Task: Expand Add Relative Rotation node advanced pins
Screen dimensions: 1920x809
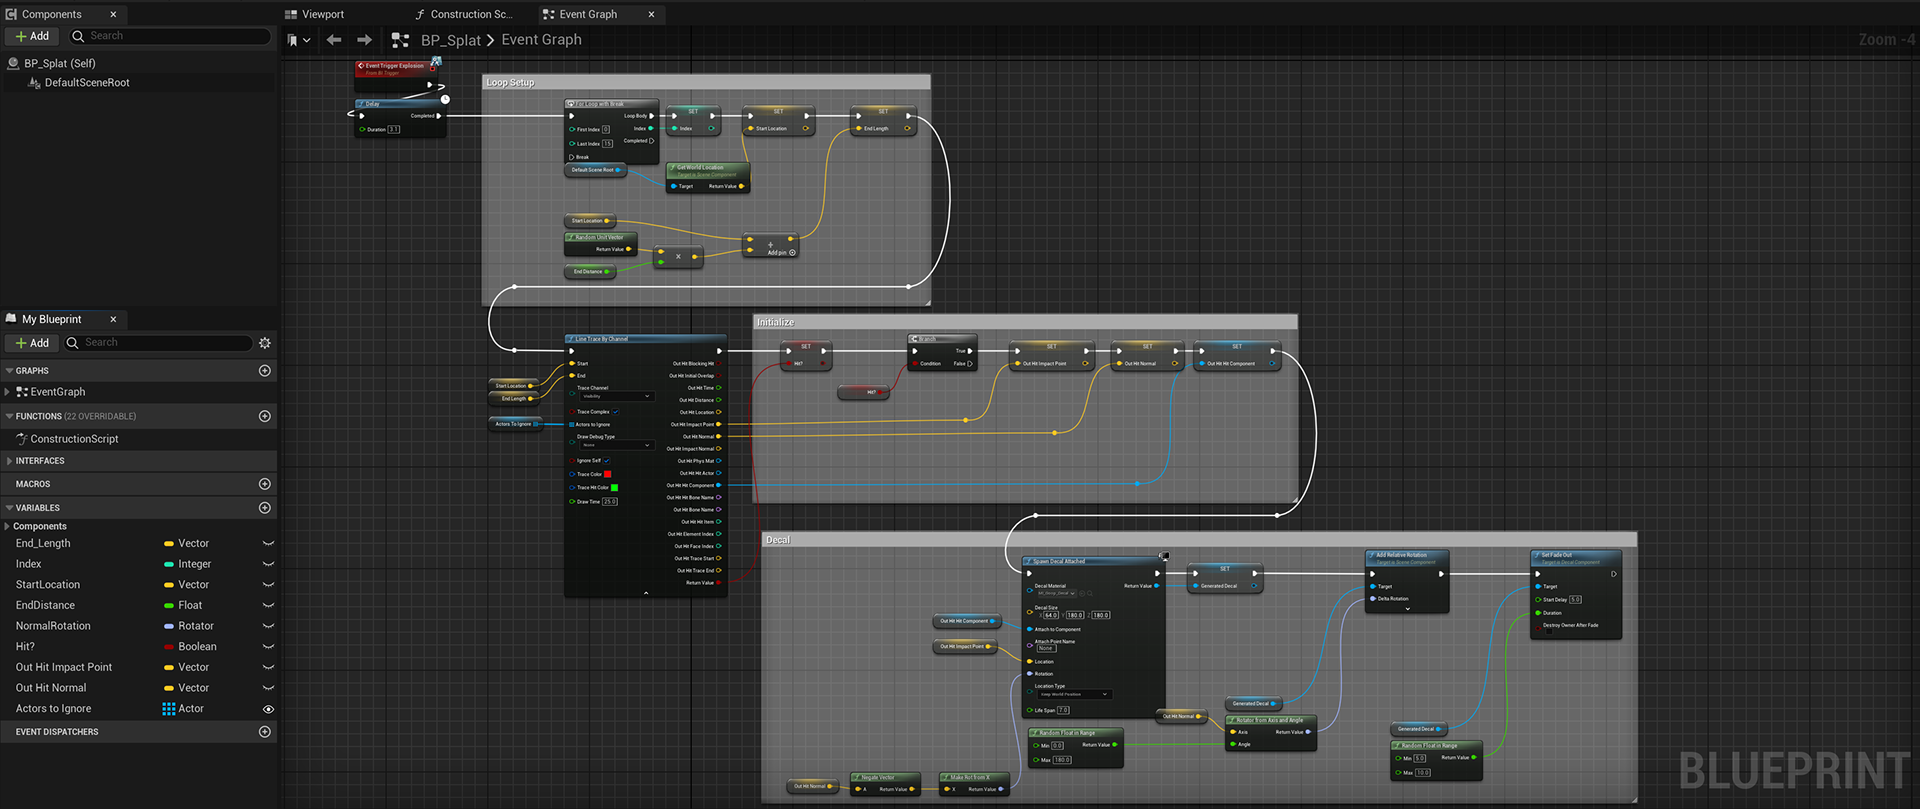Action: (x=1408, y=609)
